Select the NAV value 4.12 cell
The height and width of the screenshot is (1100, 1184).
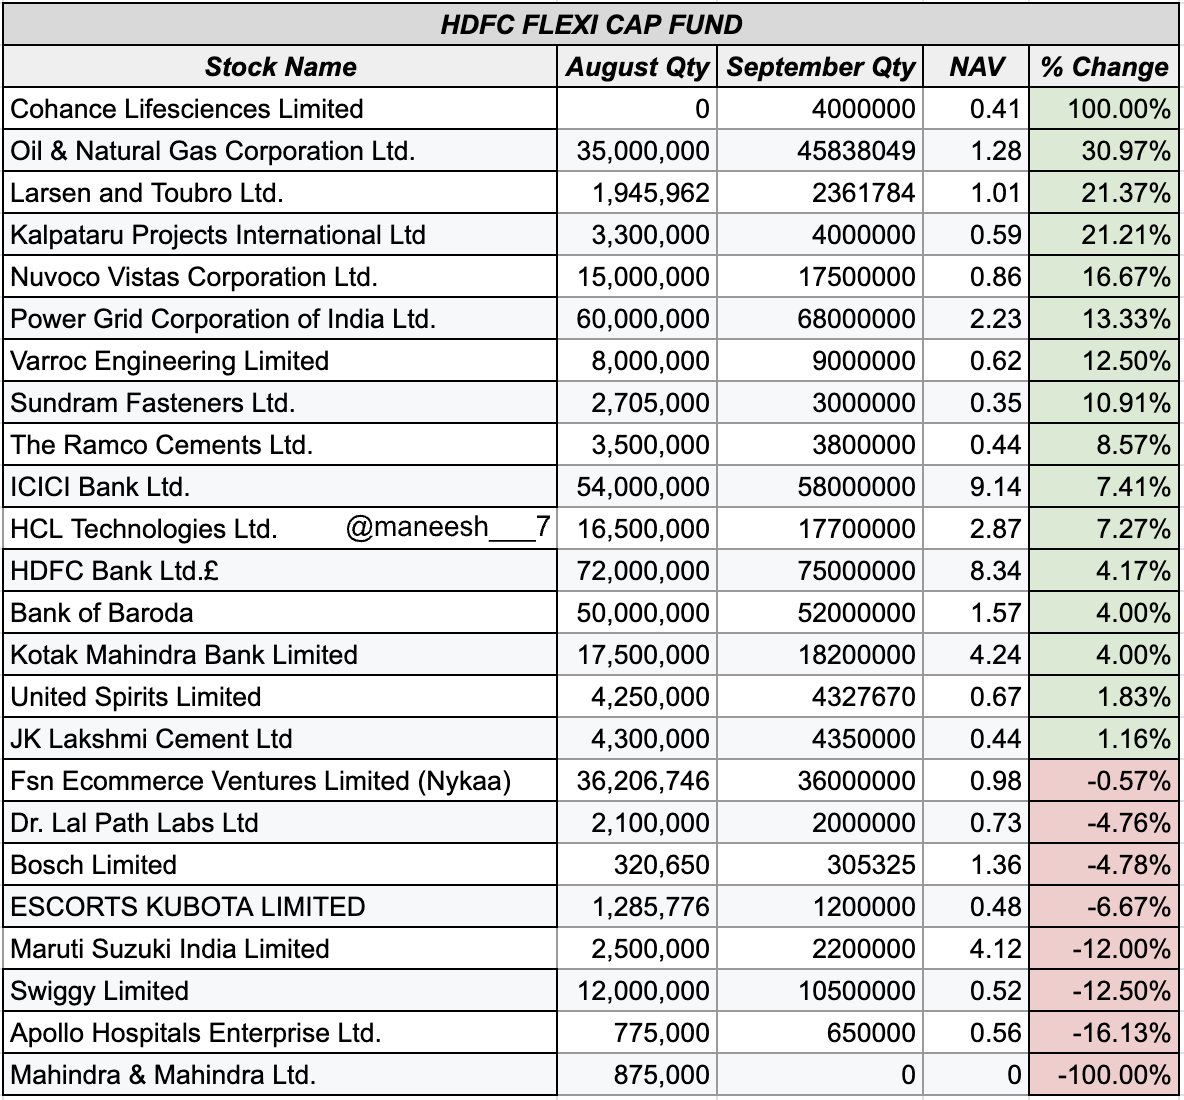[976, 948]
